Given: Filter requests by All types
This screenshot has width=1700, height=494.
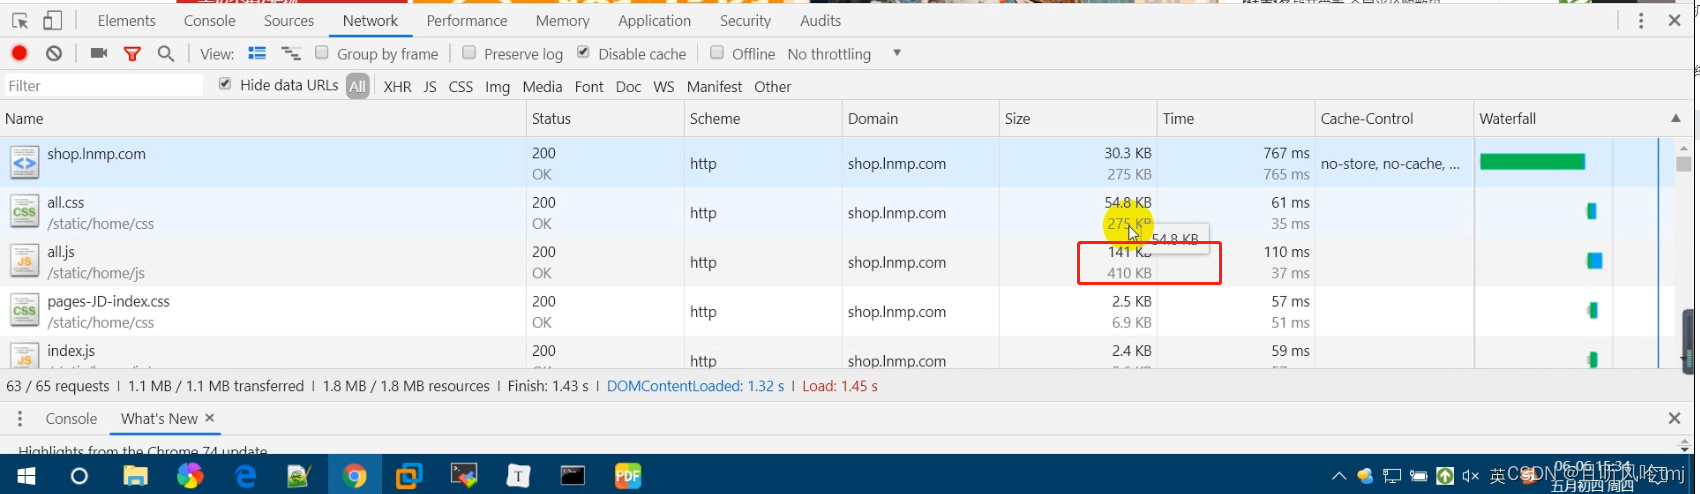Looking at the screenshot, I should coord(357,87).
